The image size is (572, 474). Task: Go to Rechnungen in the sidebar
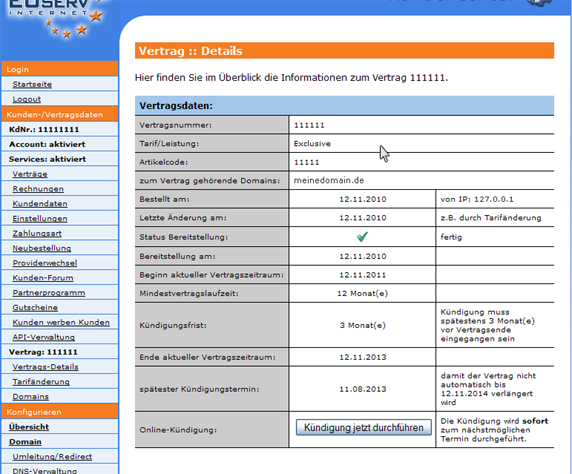(x=38, y=189)
